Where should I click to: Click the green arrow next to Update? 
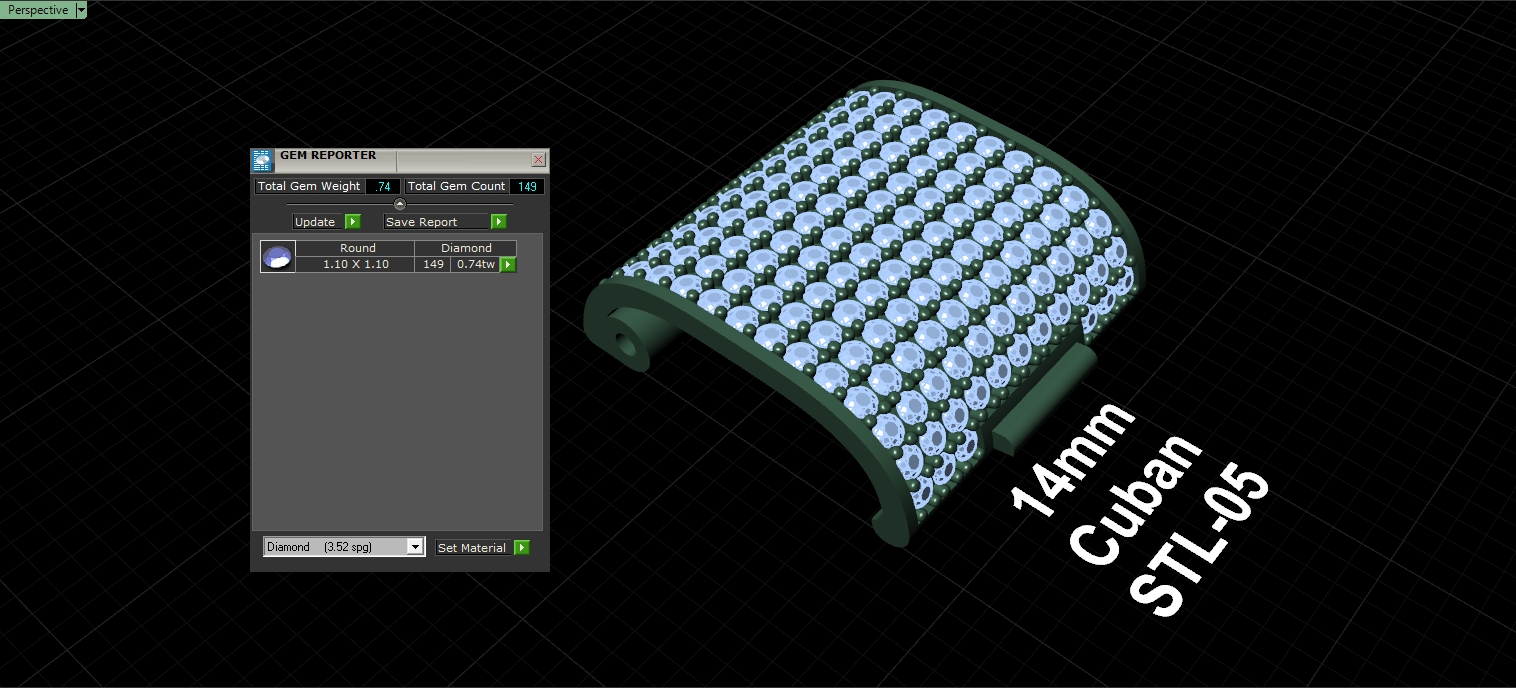353,222
